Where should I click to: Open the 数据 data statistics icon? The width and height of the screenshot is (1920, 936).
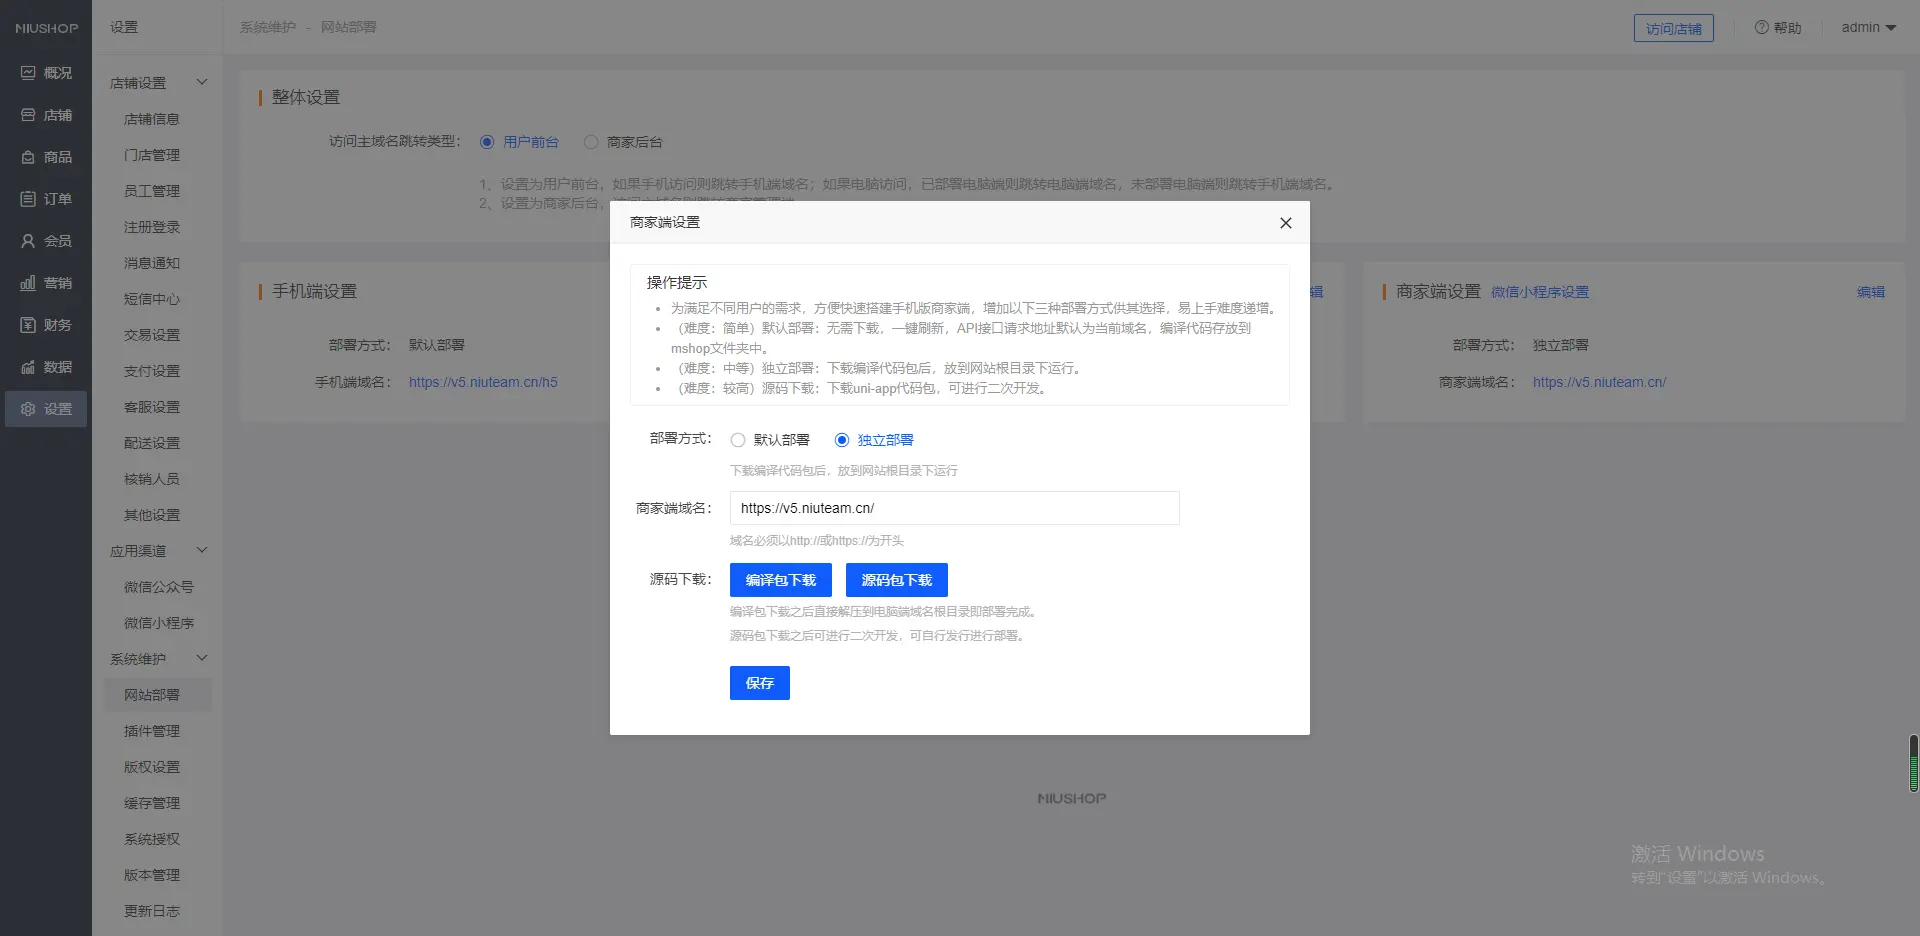tap(28, 367)
